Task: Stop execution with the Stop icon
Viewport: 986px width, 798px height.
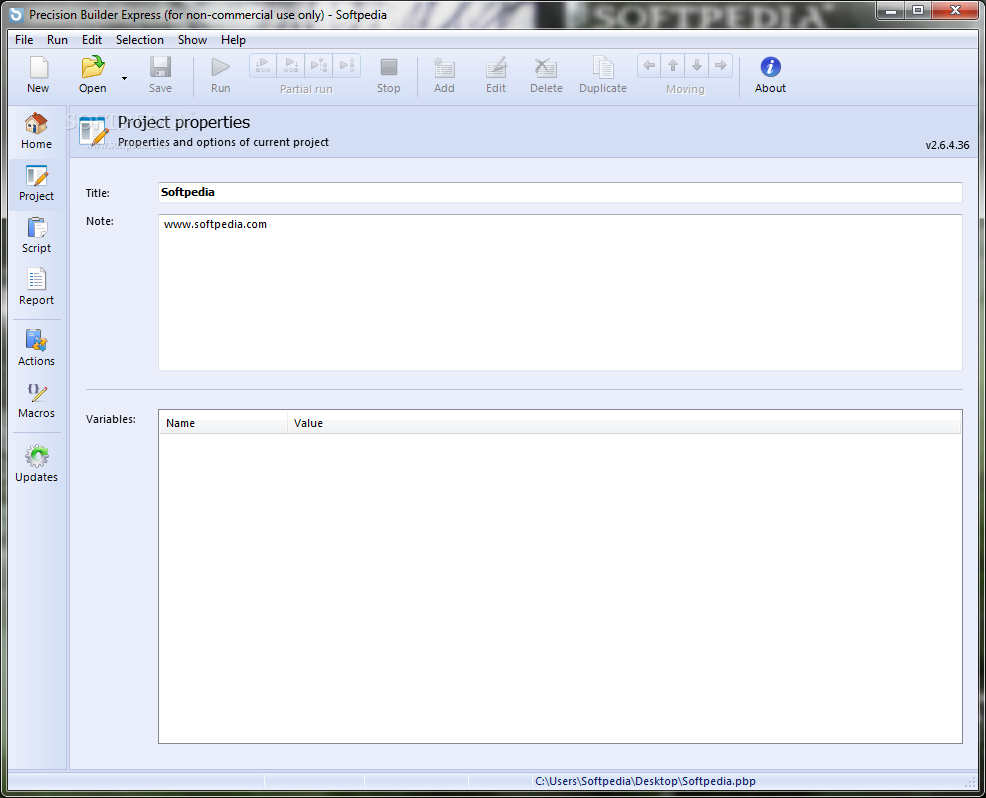Action: click(389, 74)
